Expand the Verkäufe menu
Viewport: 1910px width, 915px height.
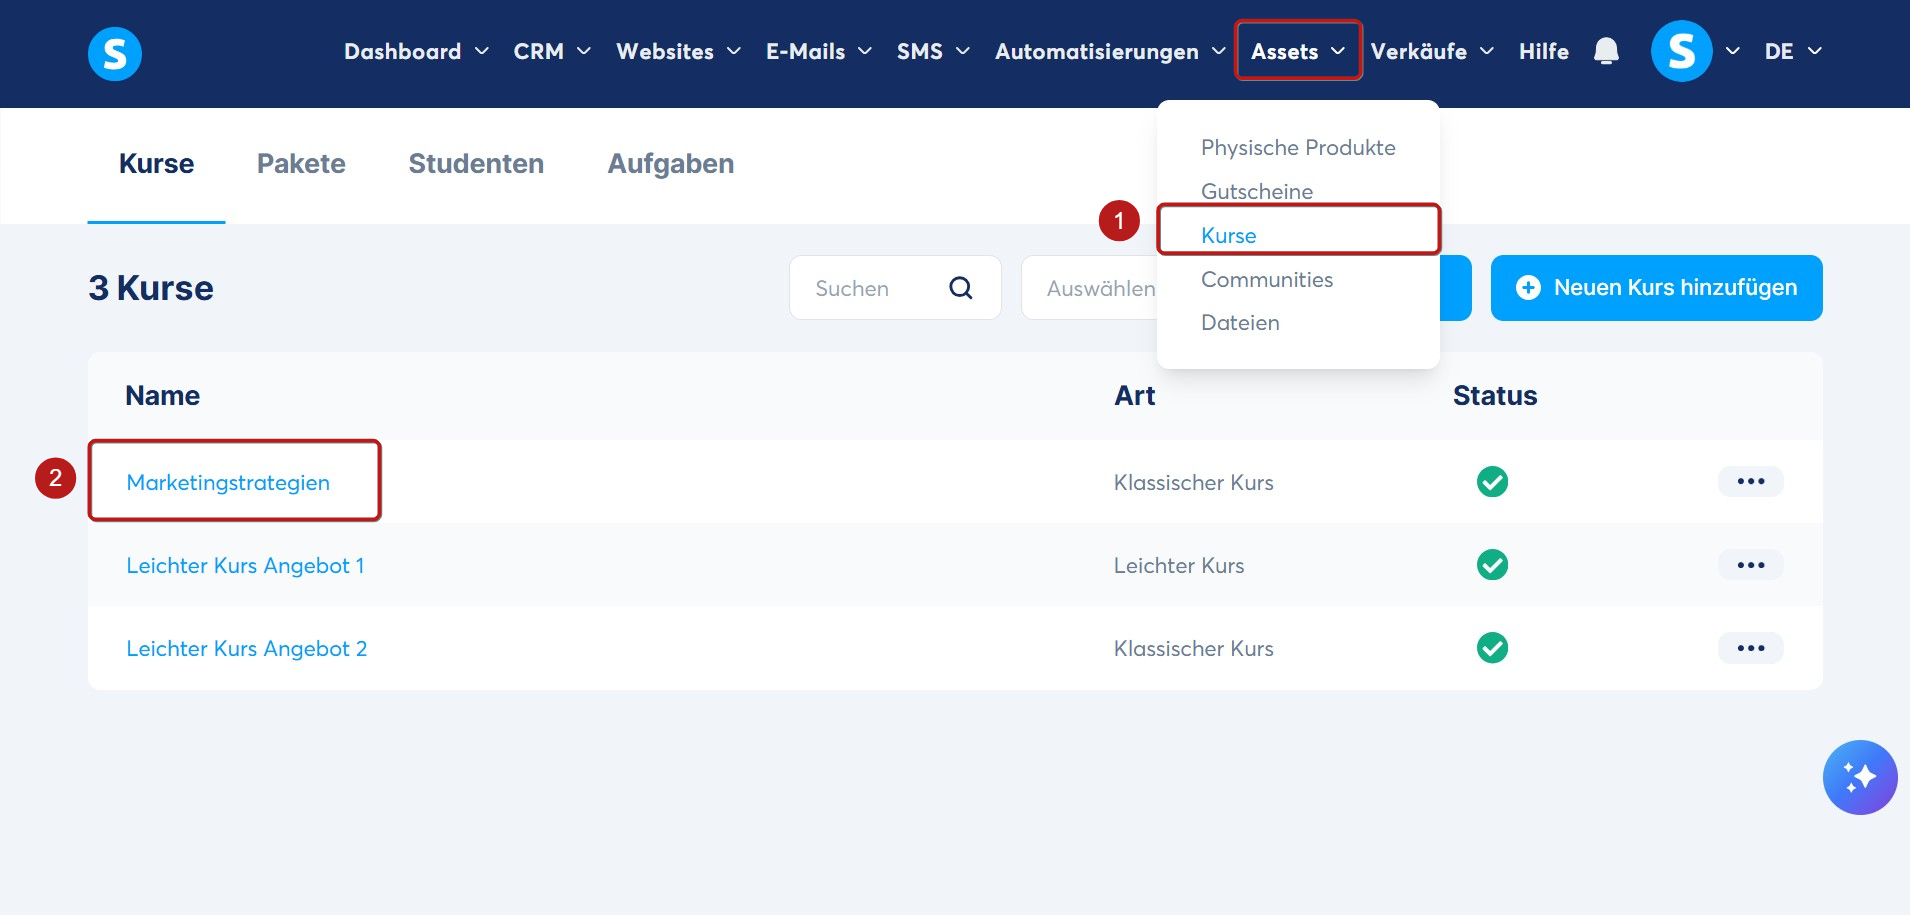(1432, 51)
